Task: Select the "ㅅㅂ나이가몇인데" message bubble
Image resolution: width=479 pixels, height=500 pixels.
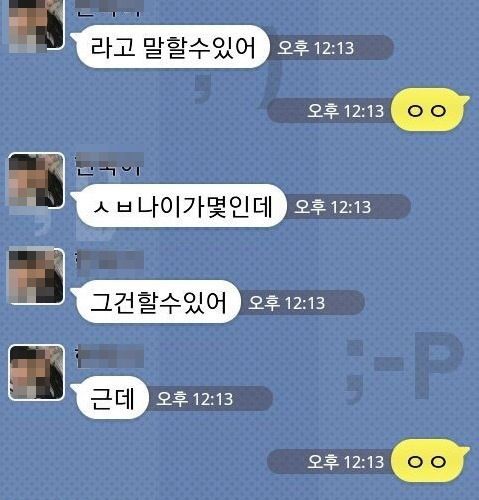Action: point(180,206)
